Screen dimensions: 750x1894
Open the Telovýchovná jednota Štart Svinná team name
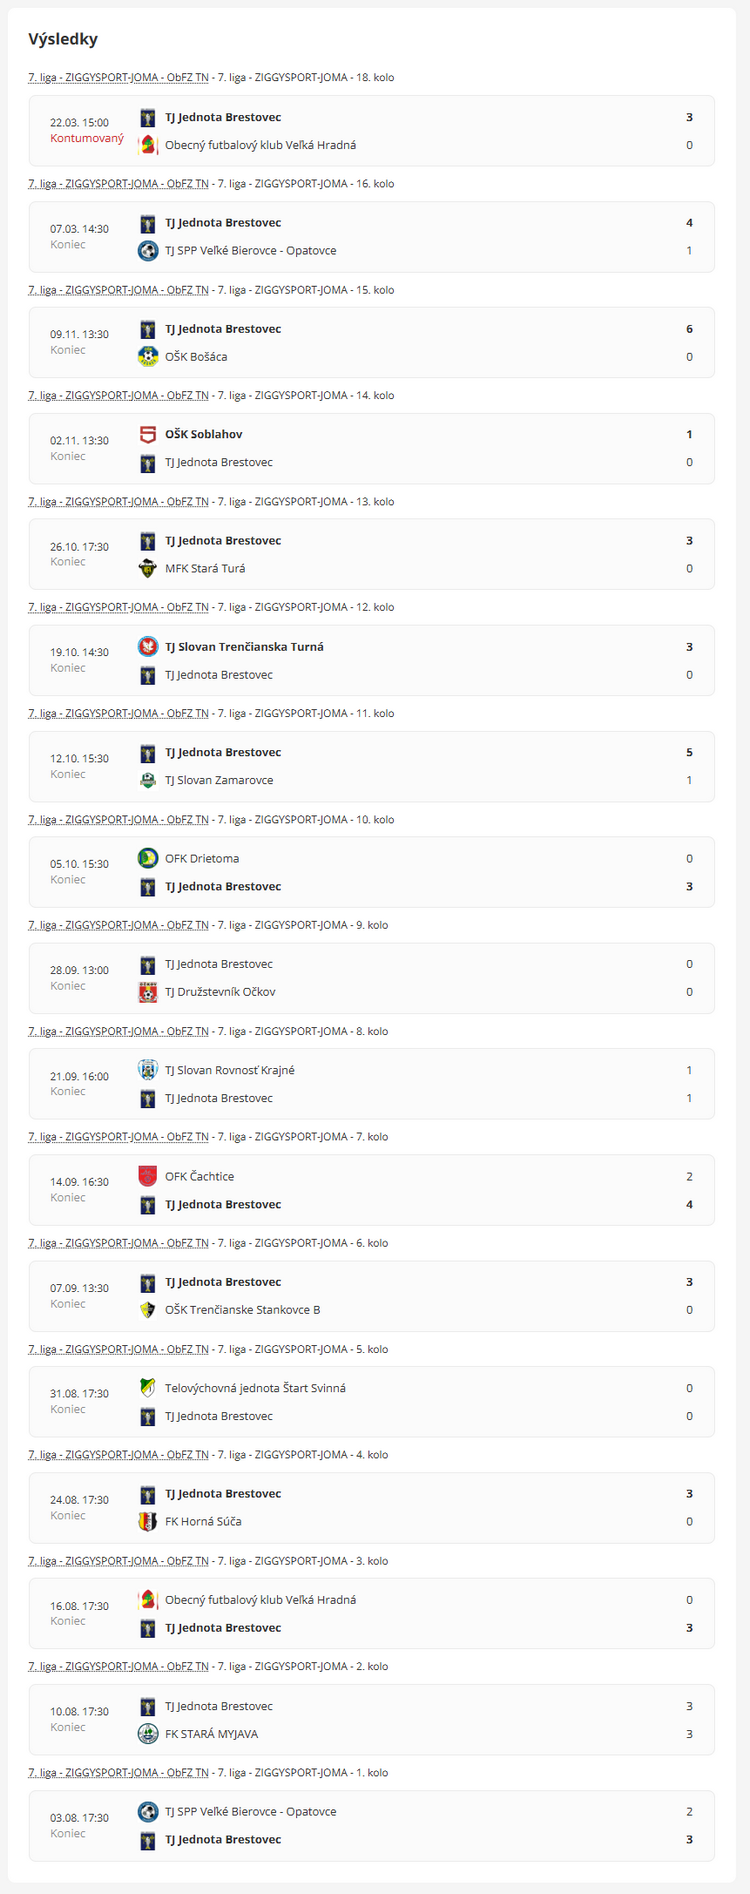[255, 1388]
